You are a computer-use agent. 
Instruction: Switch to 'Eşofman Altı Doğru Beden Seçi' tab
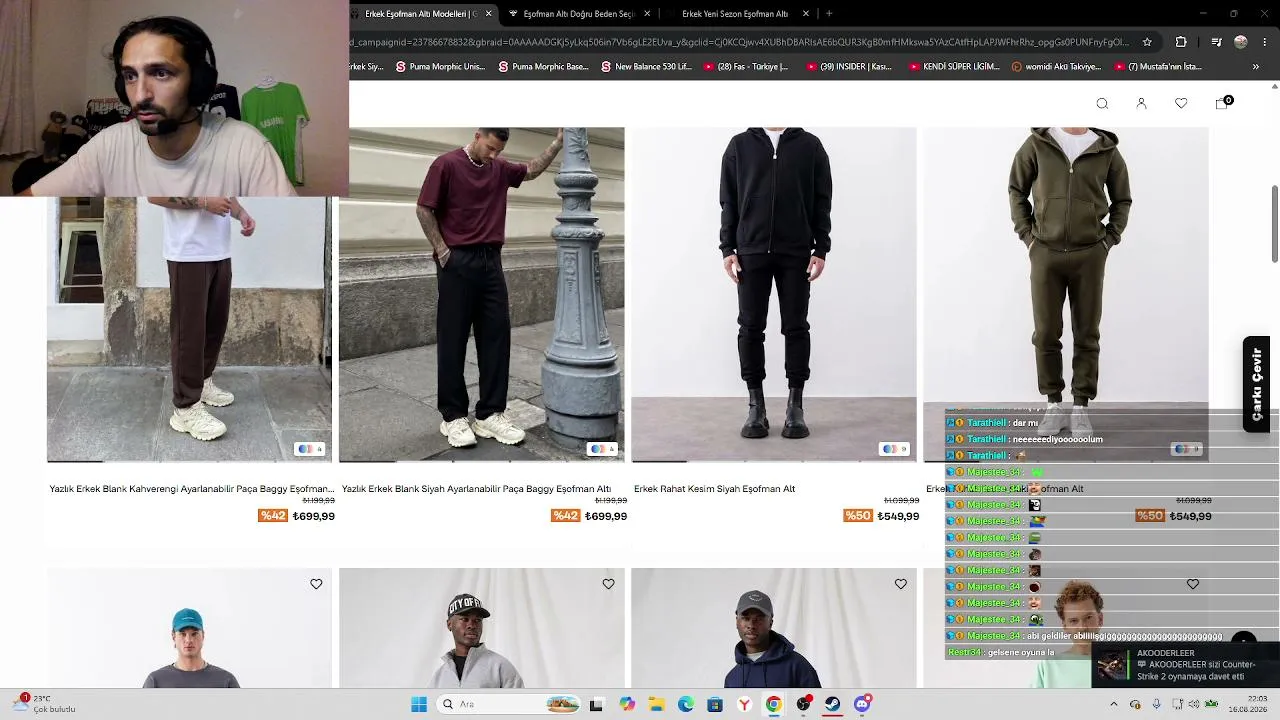579,14
